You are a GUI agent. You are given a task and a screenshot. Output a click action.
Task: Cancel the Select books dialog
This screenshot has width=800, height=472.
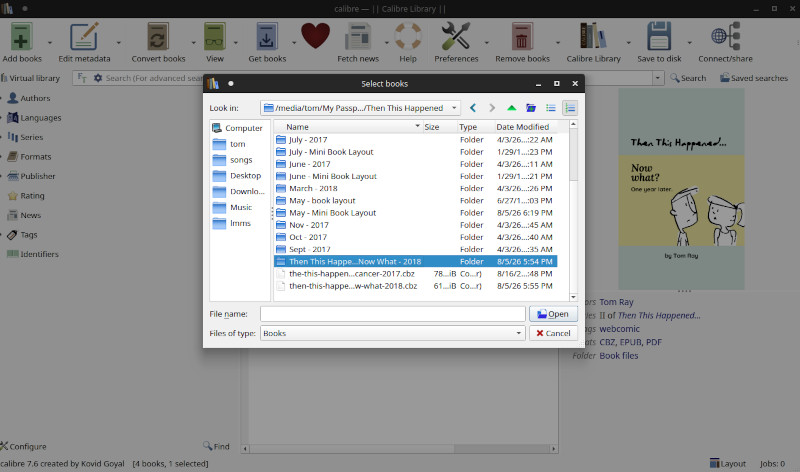553,333
